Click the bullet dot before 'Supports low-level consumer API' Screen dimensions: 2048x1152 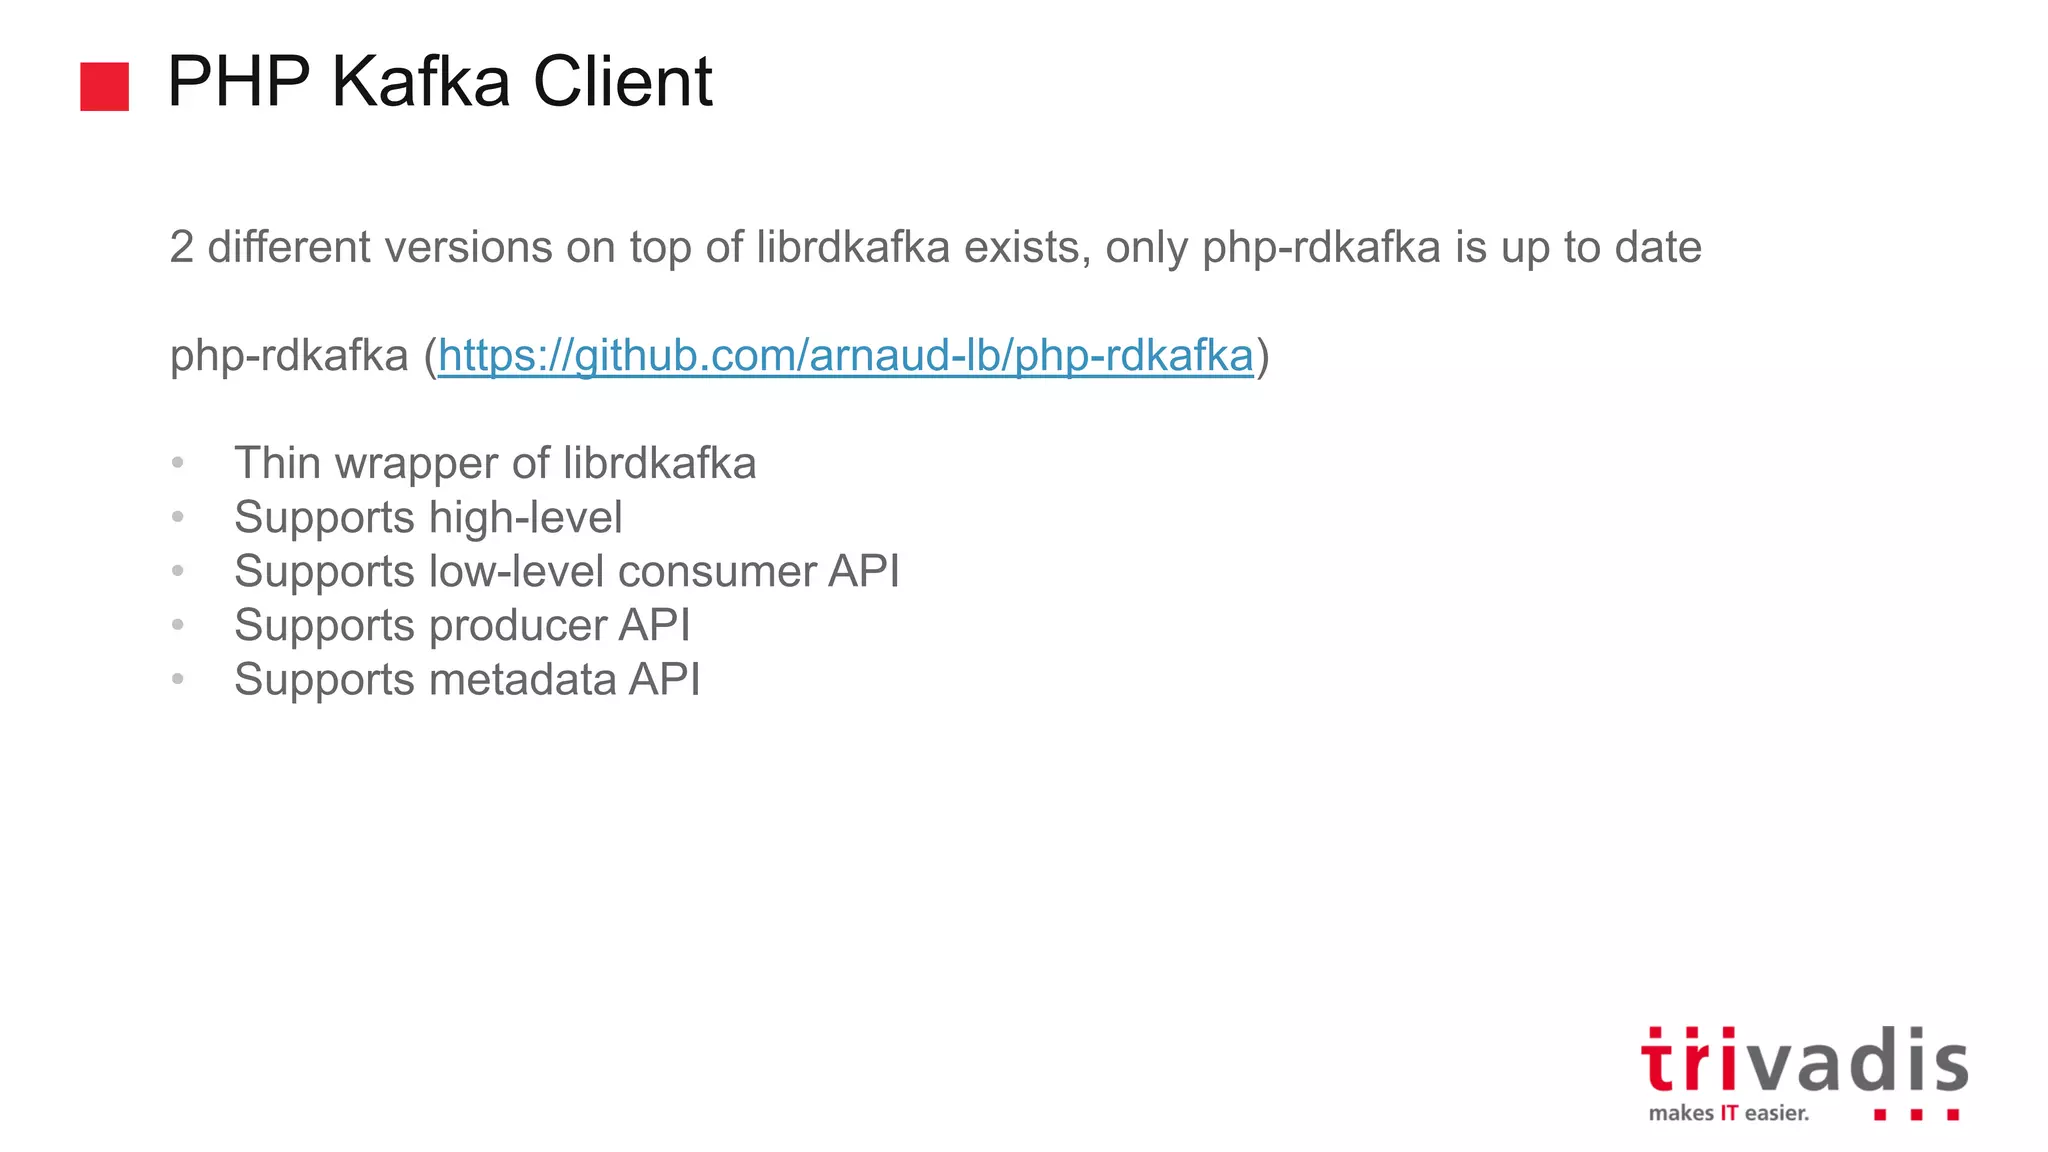click(178, 570)
